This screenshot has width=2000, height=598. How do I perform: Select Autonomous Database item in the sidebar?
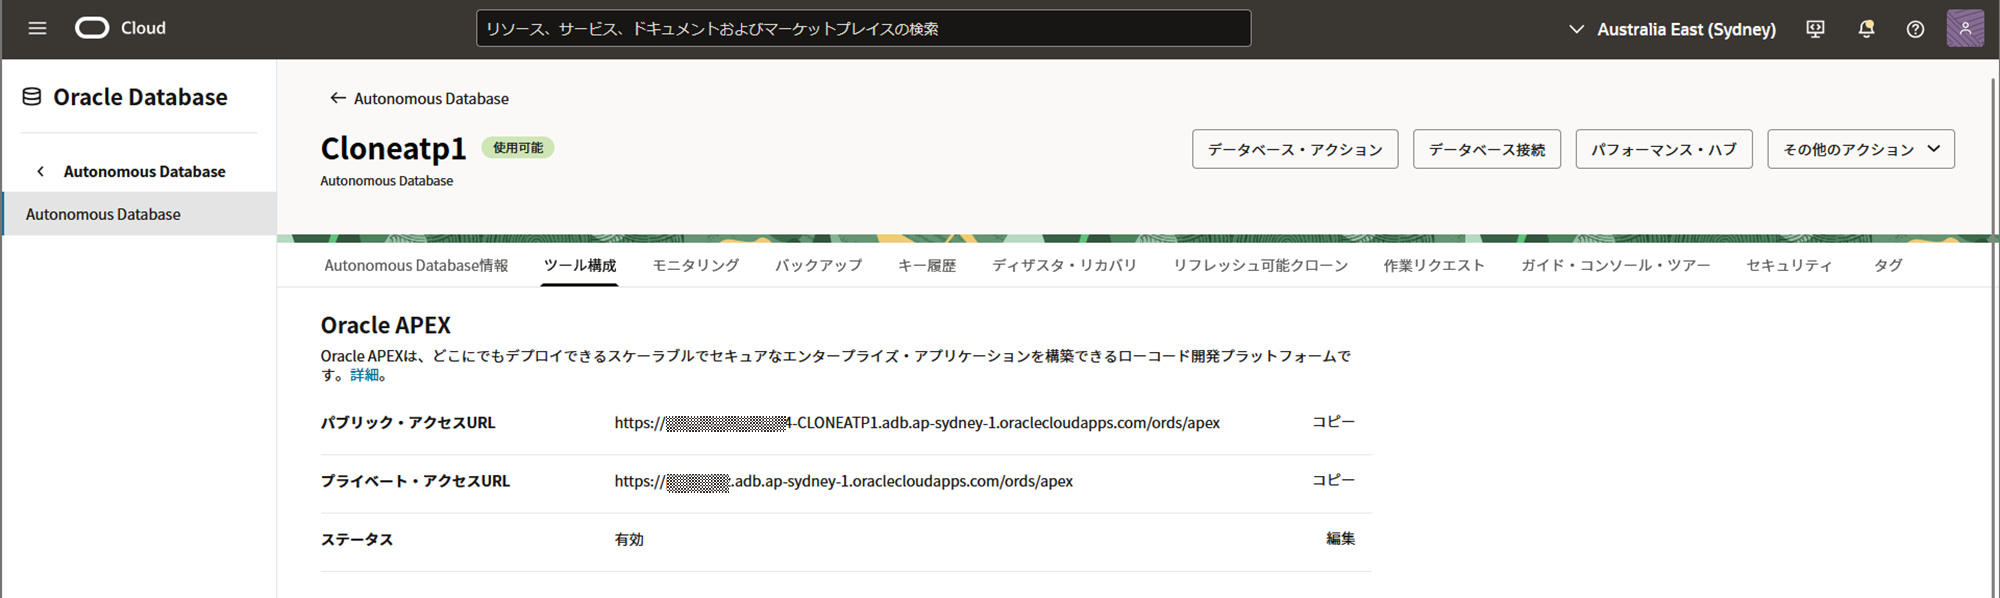[139, 214]
